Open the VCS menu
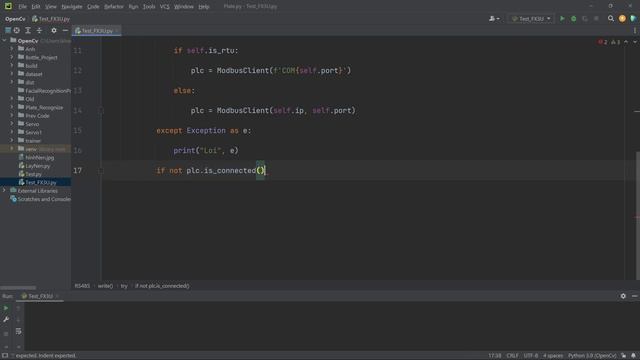Screen dimensions: 640x360 pos(164,7)
